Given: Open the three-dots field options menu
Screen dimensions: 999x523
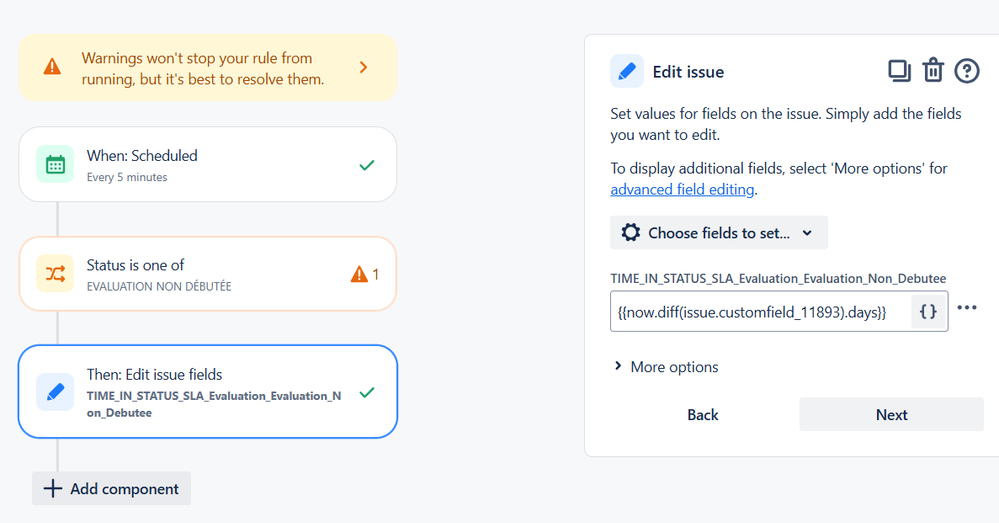Looking at the screenshot, I should point(967,308).
